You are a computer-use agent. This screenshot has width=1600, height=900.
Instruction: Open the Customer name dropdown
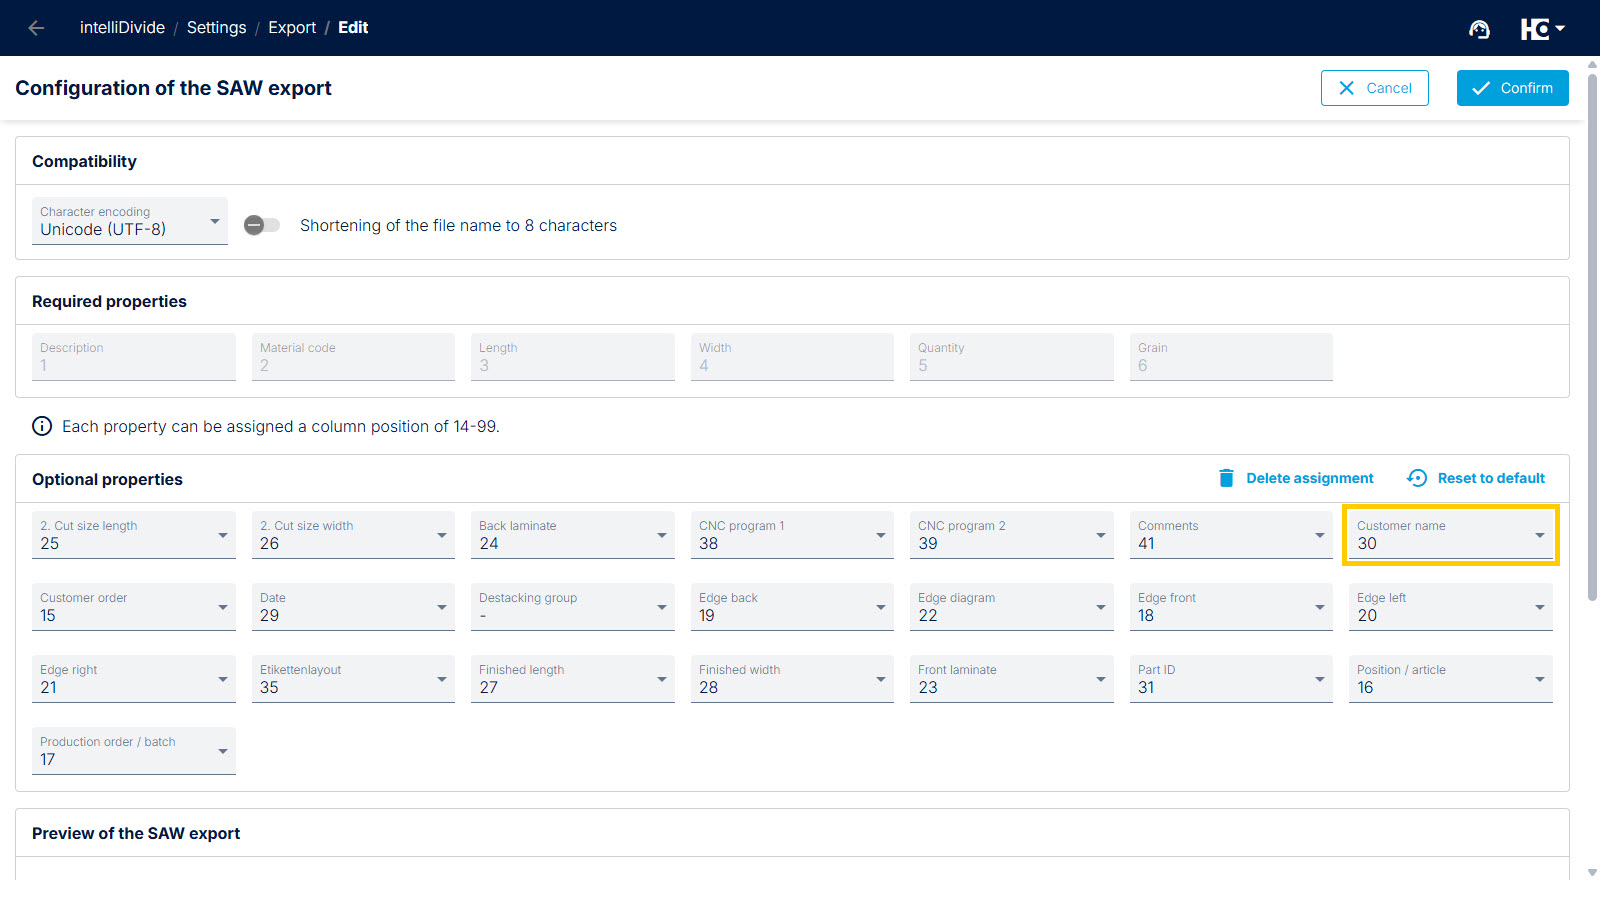coord(1451,535)
